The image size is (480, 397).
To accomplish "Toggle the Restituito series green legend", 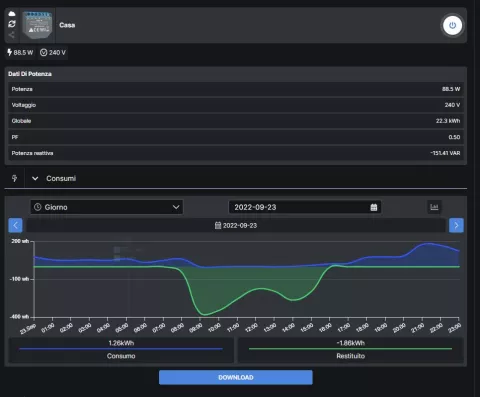I will point(351,350).
